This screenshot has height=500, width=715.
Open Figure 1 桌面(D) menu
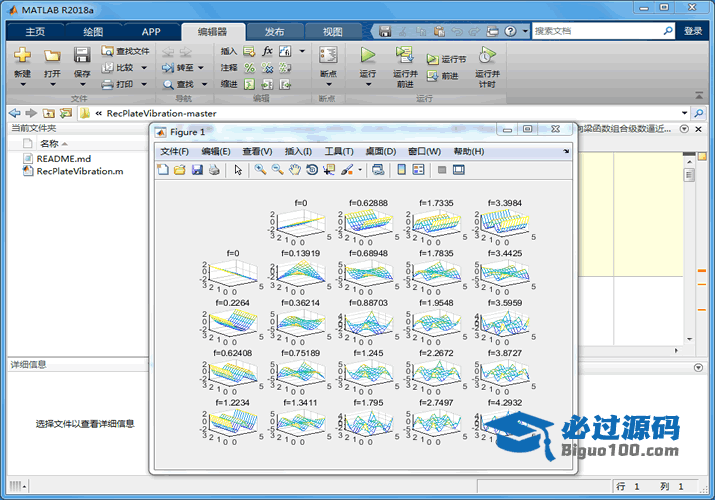point(381,151)
